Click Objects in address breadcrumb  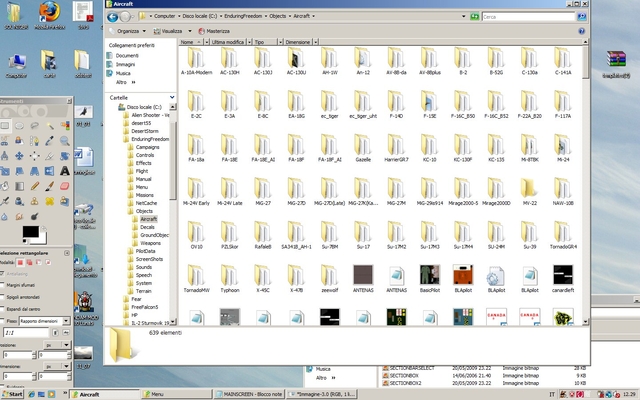click(x=278, y=16)
